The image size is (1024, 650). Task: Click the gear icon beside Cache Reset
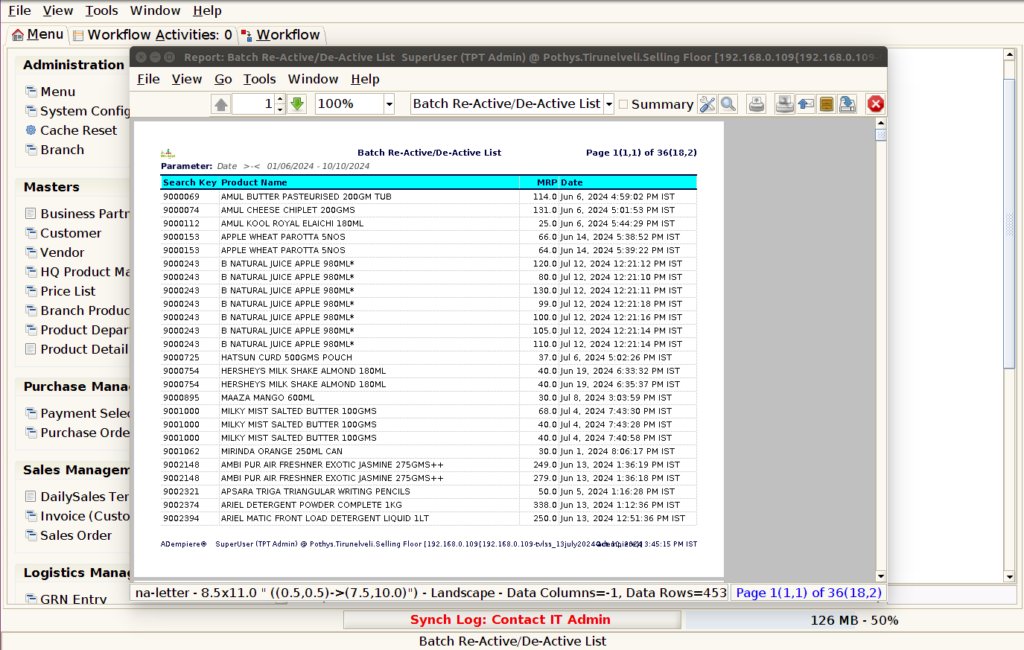click(31, 130)
